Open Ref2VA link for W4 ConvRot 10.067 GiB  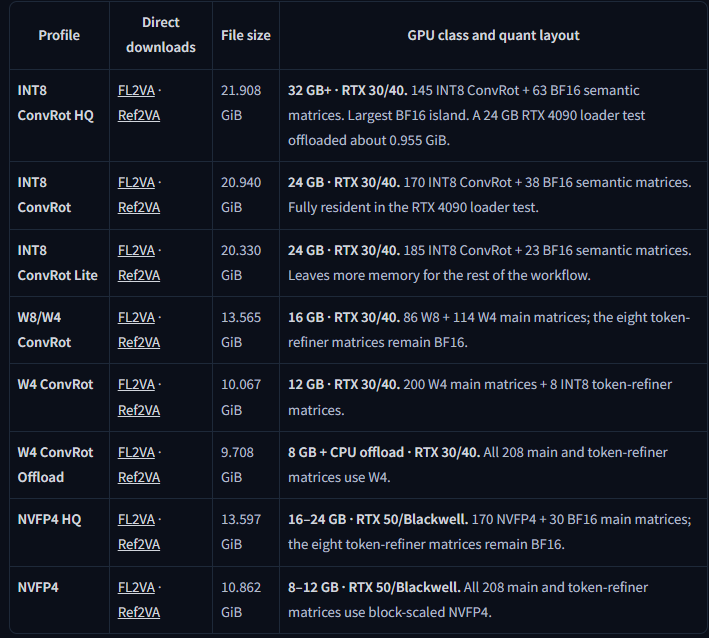pos(139,410)
